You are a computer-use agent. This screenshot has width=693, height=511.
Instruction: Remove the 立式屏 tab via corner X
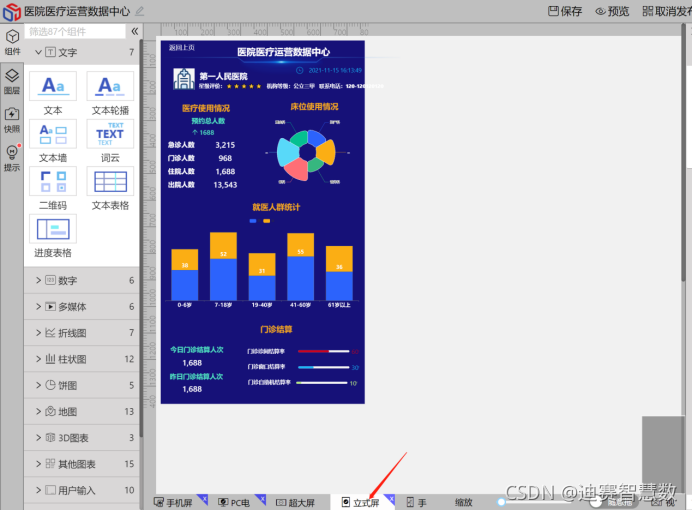tap(391, 499)
